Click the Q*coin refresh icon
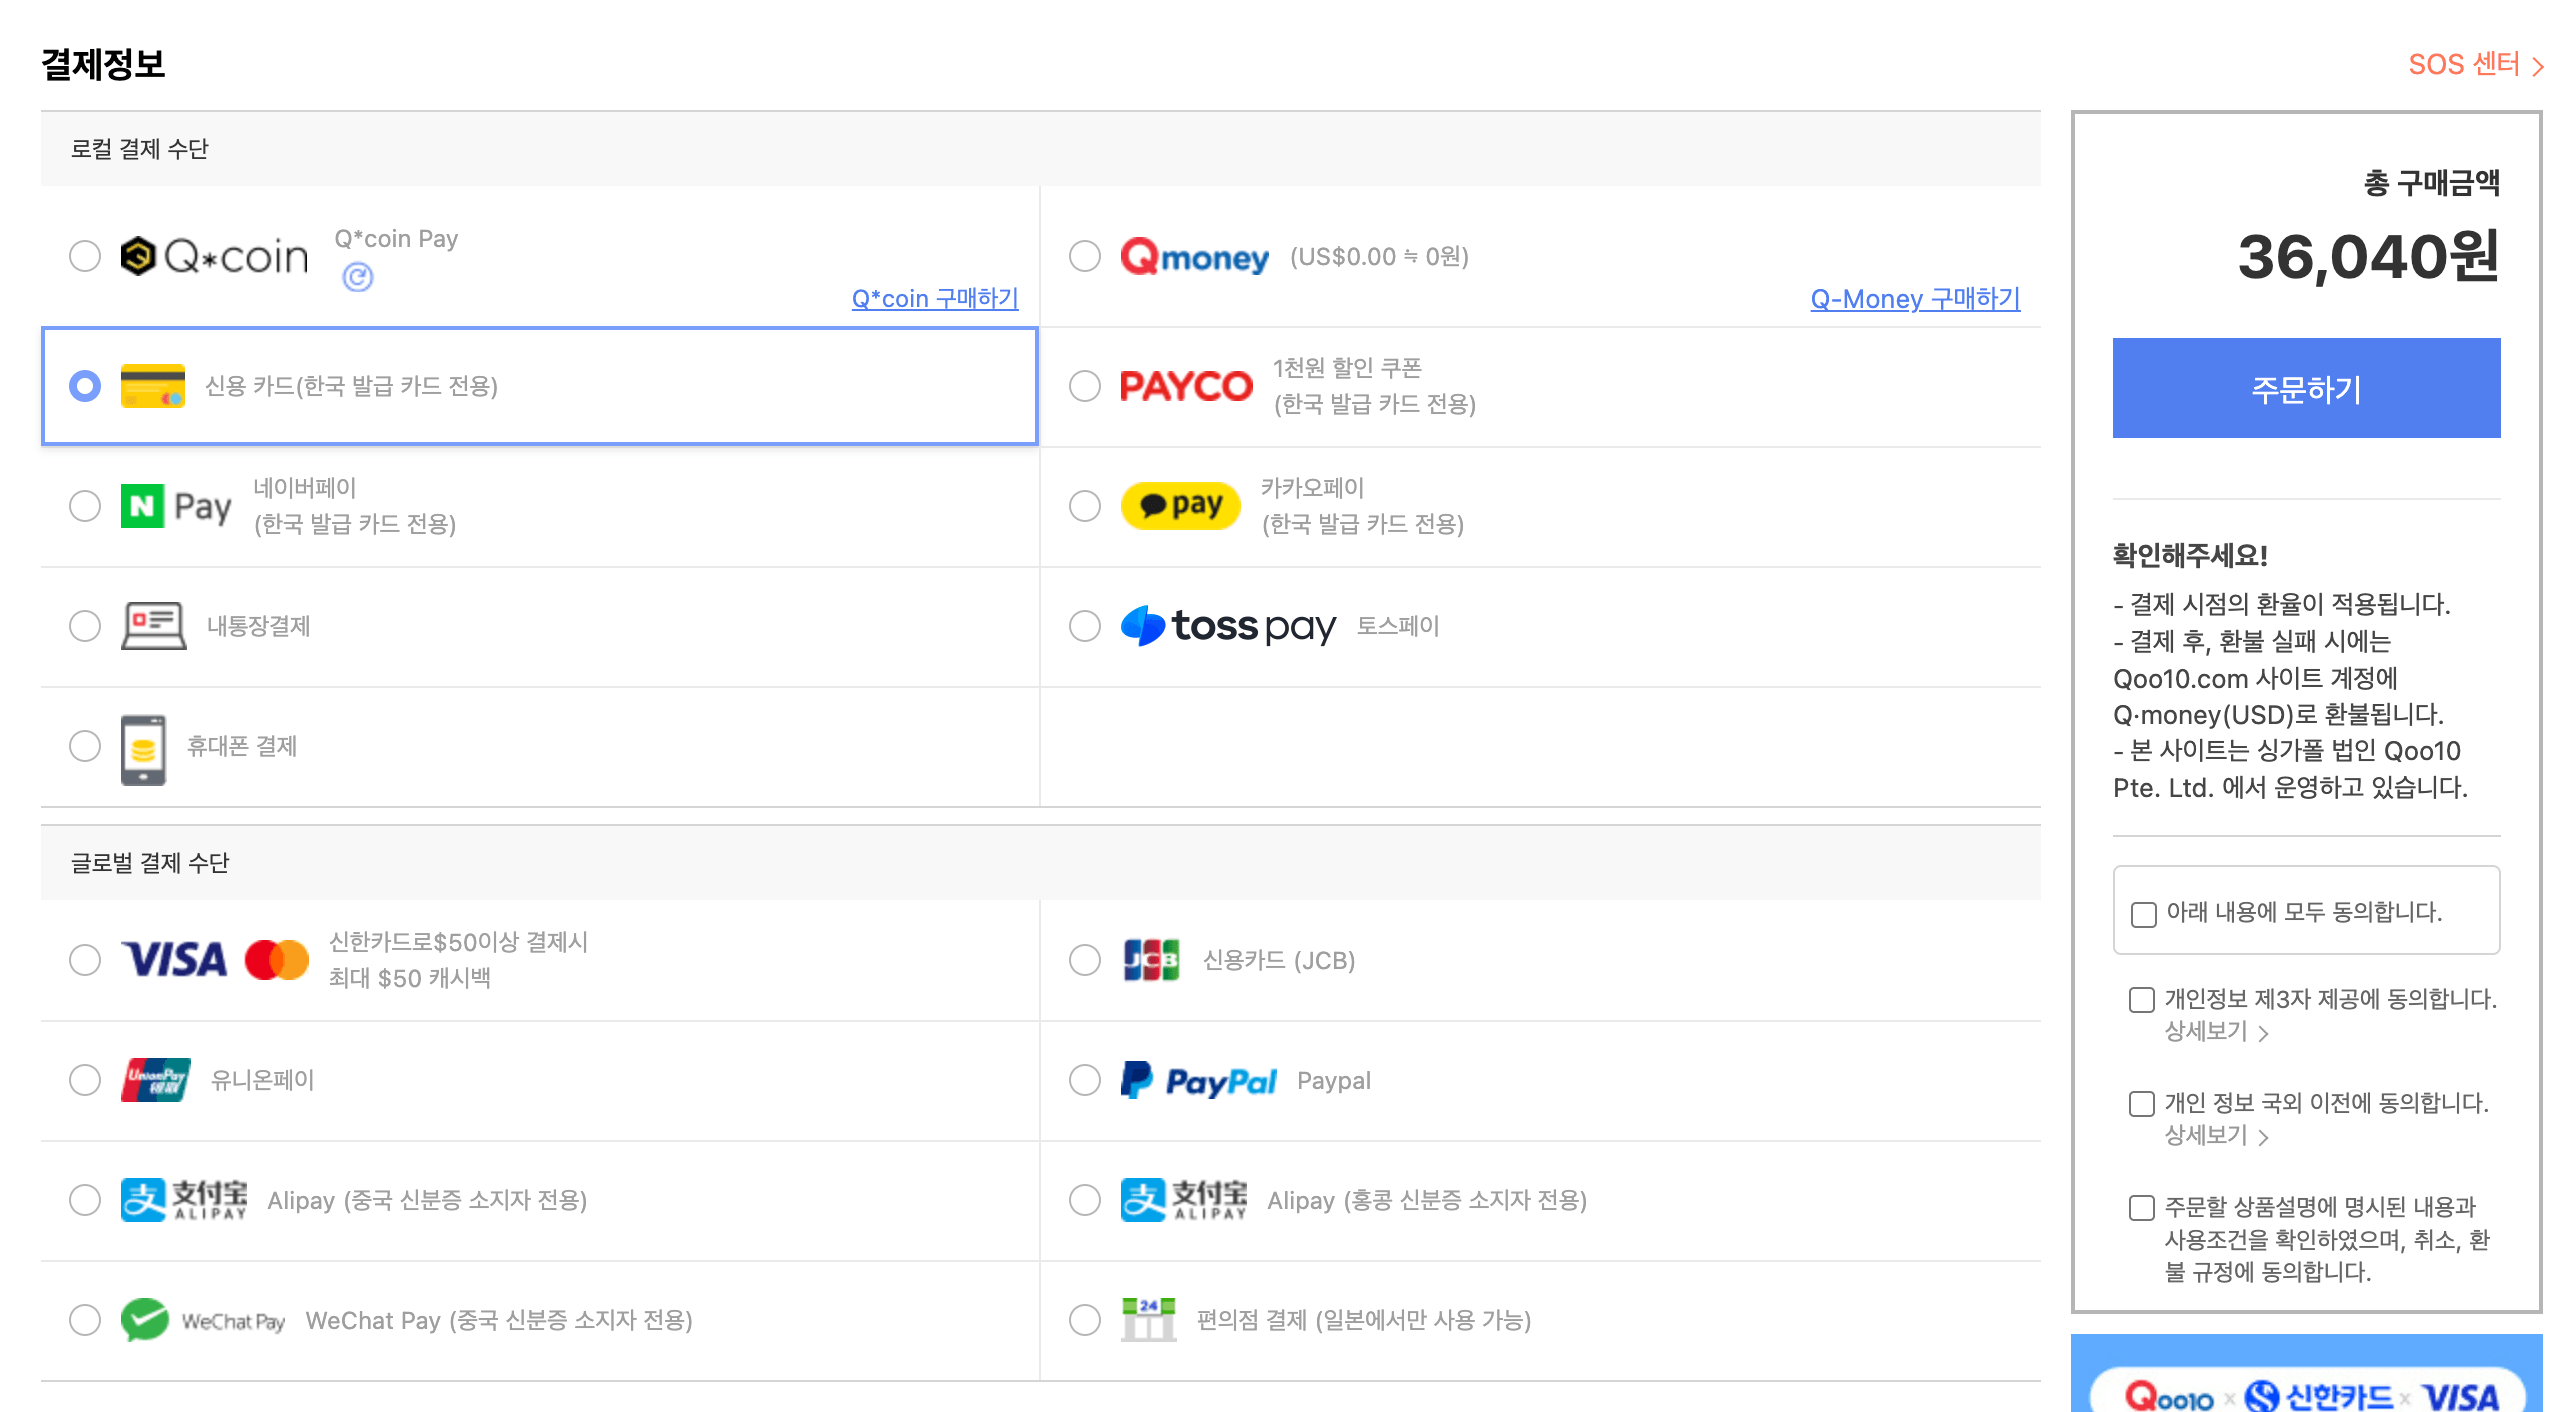2552x1412 pixels. tap(357, 277)
